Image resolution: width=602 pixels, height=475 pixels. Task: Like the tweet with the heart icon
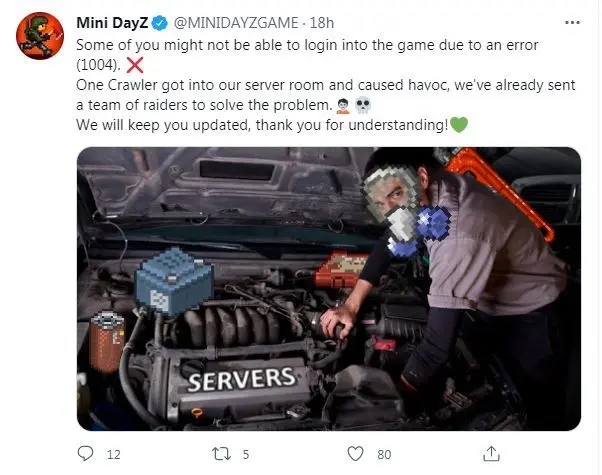(x=355, y=453)
